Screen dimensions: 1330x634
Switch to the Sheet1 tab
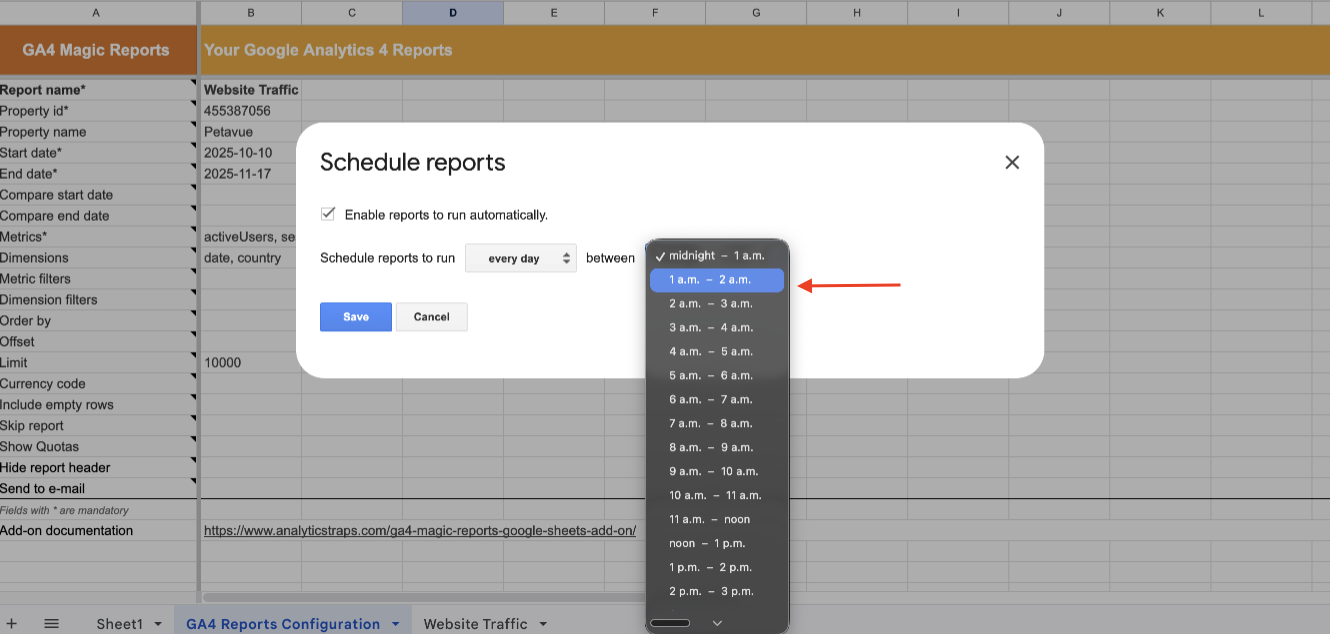(119, 624)
